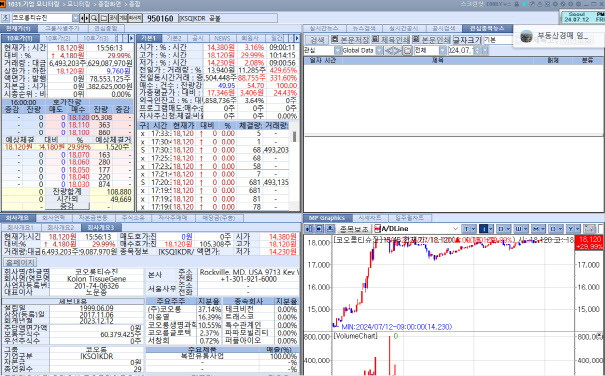Open the 관심 group dropdown in the news panel
Image resolution: width=605 pixels, height=376 pixels.
click(x=338, y=51)
